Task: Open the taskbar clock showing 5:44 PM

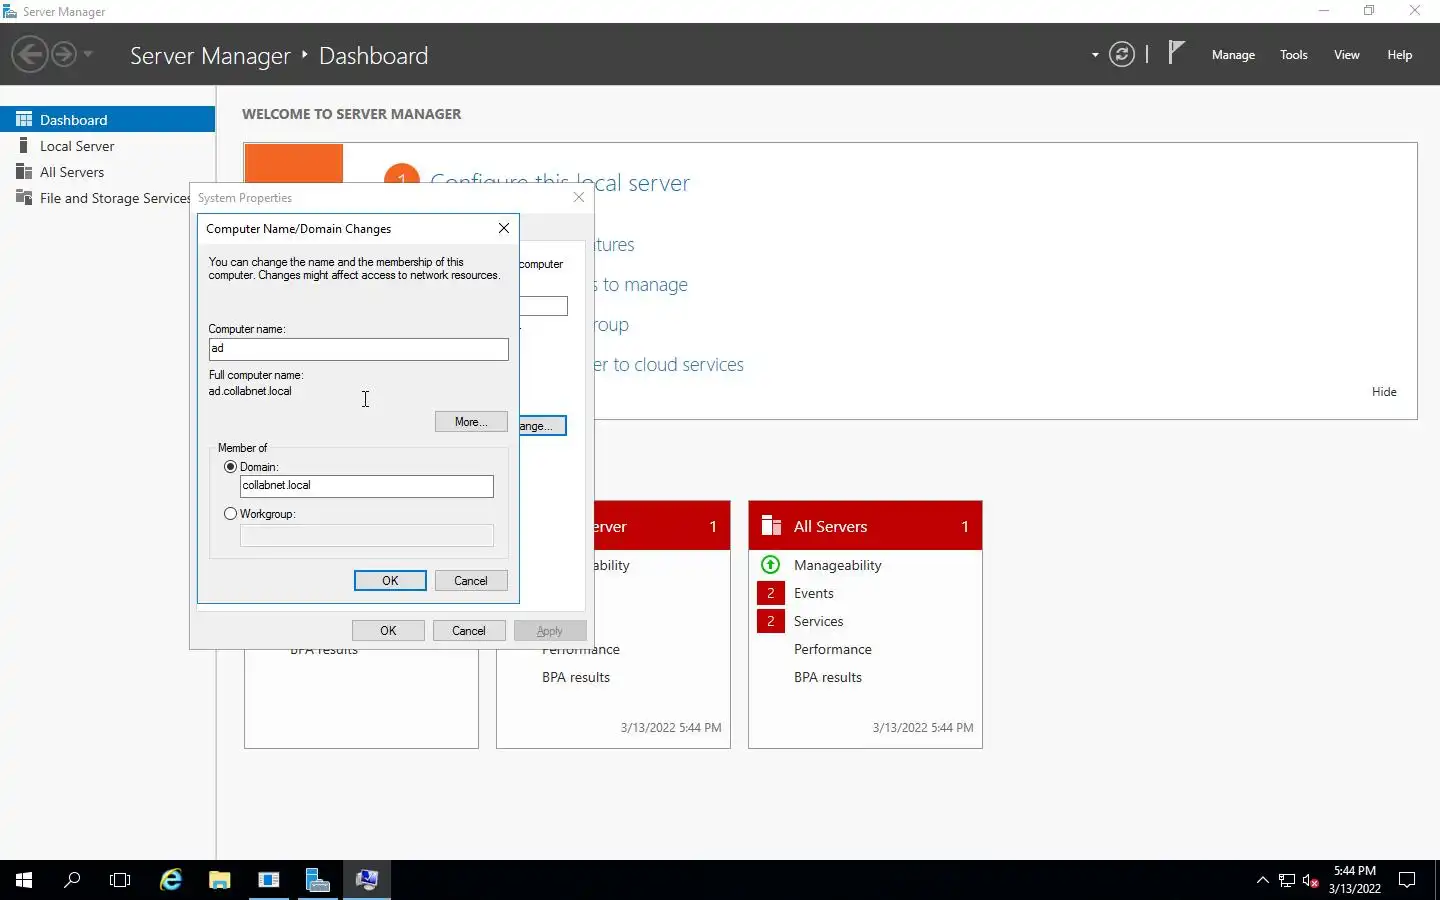Action: (1354, 880)
